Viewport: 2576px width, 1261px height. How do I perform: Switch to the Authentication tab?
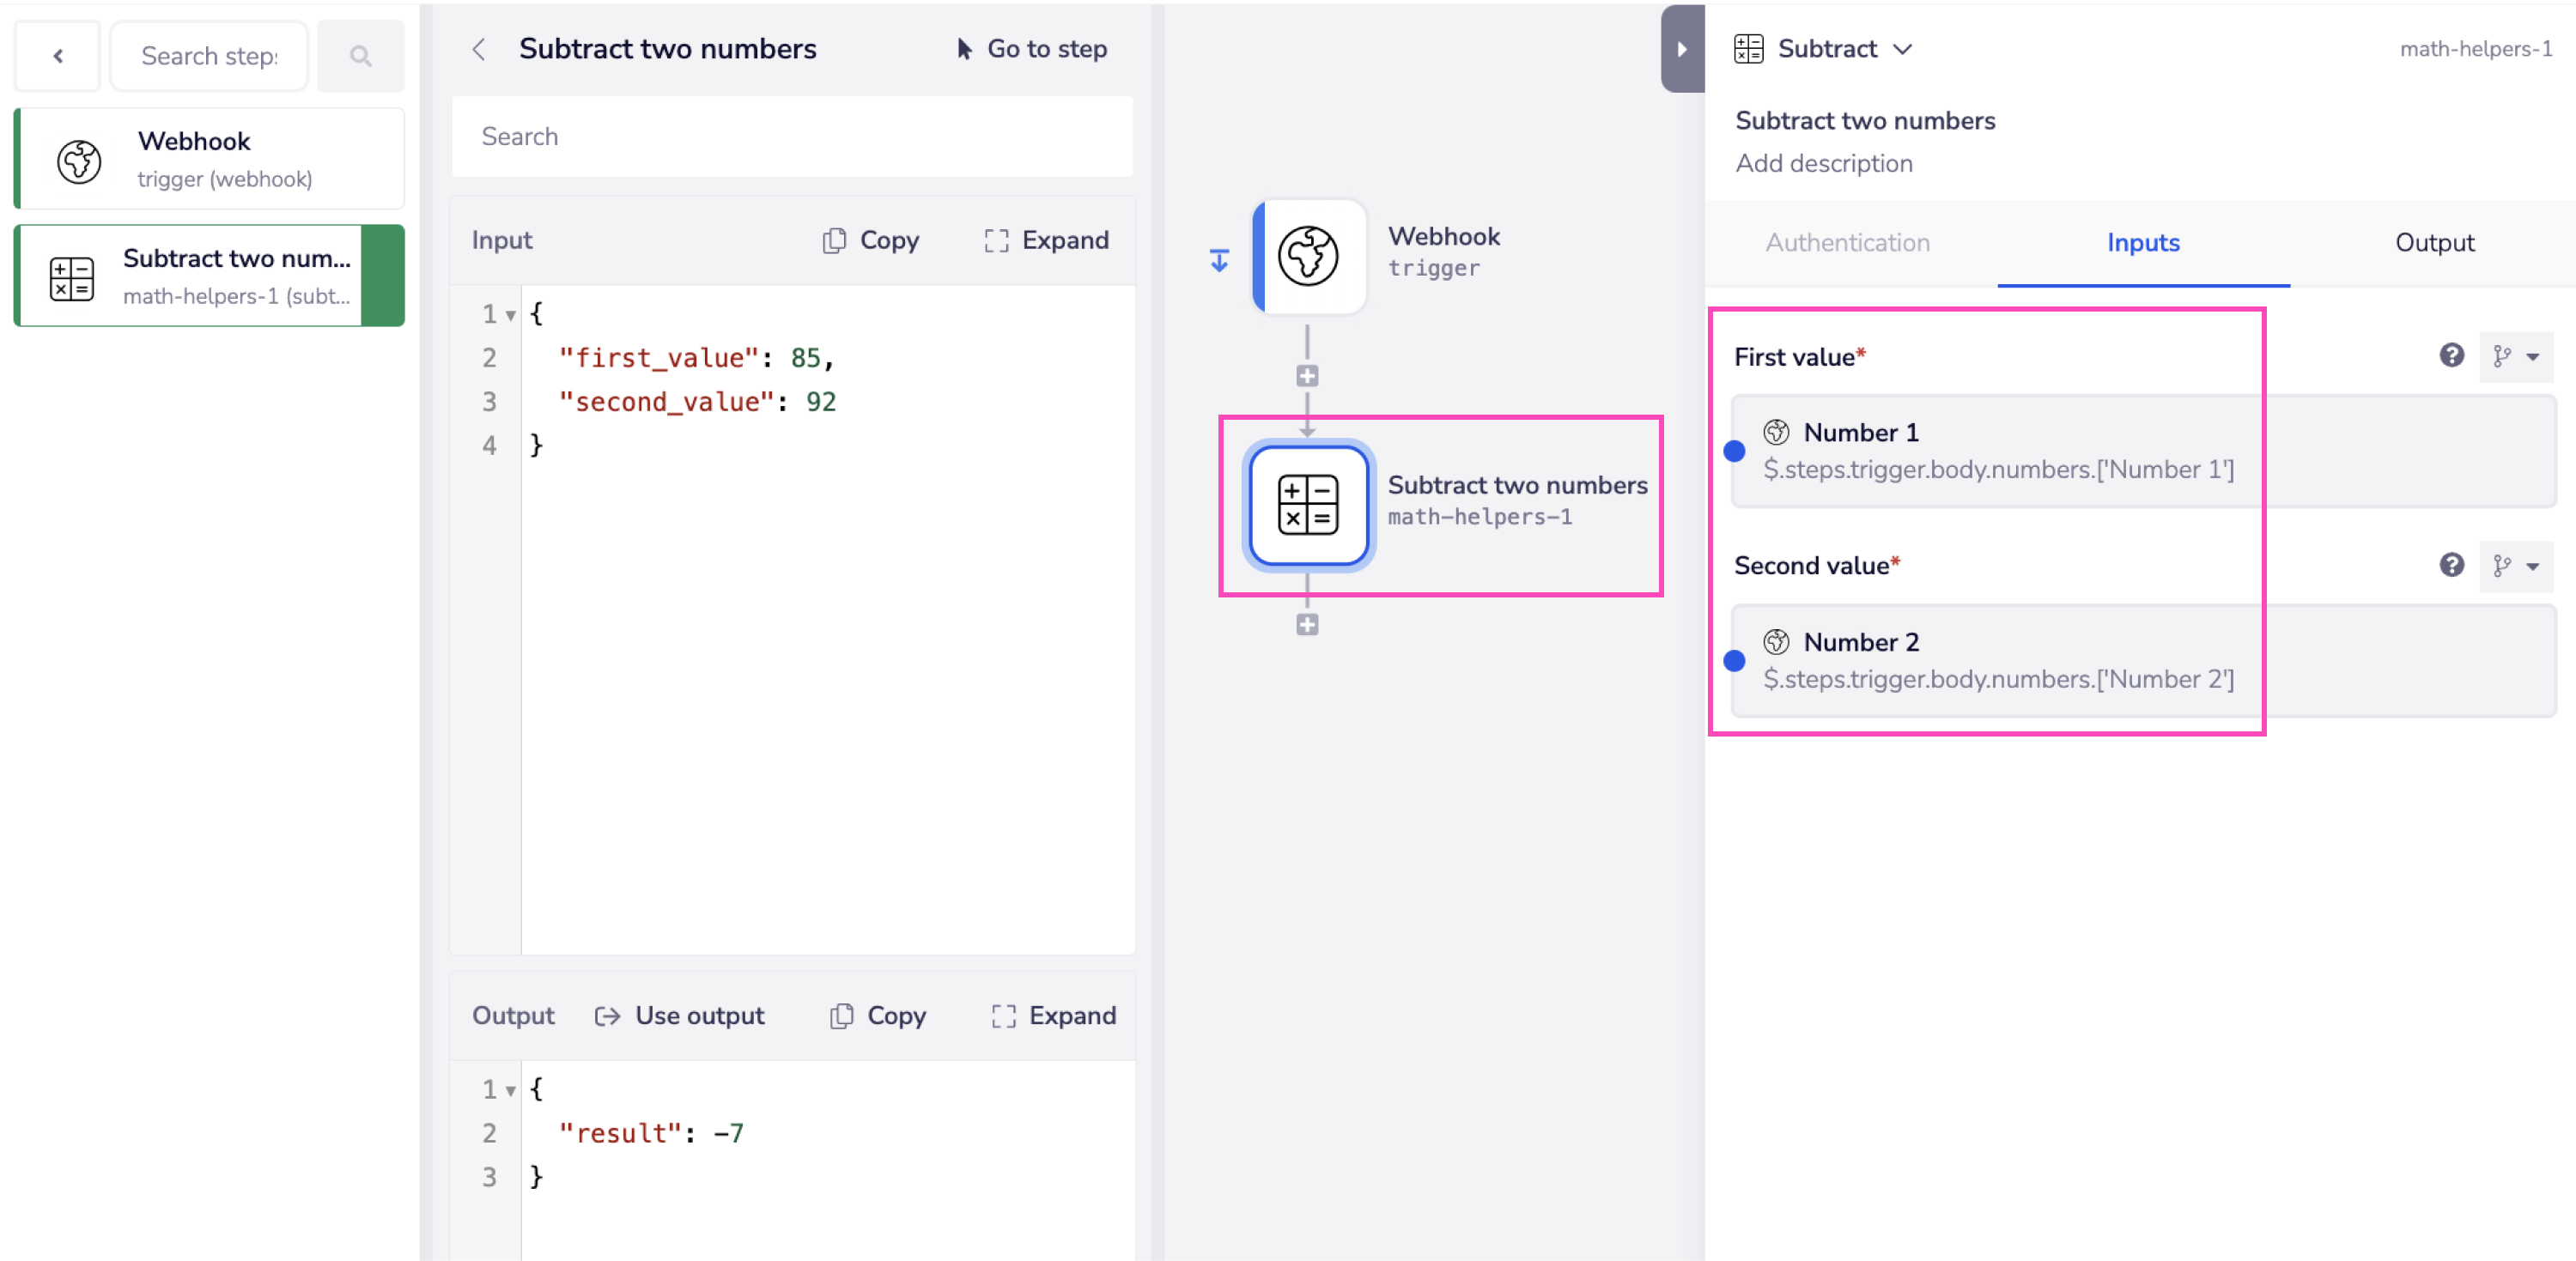[1847, 243]
